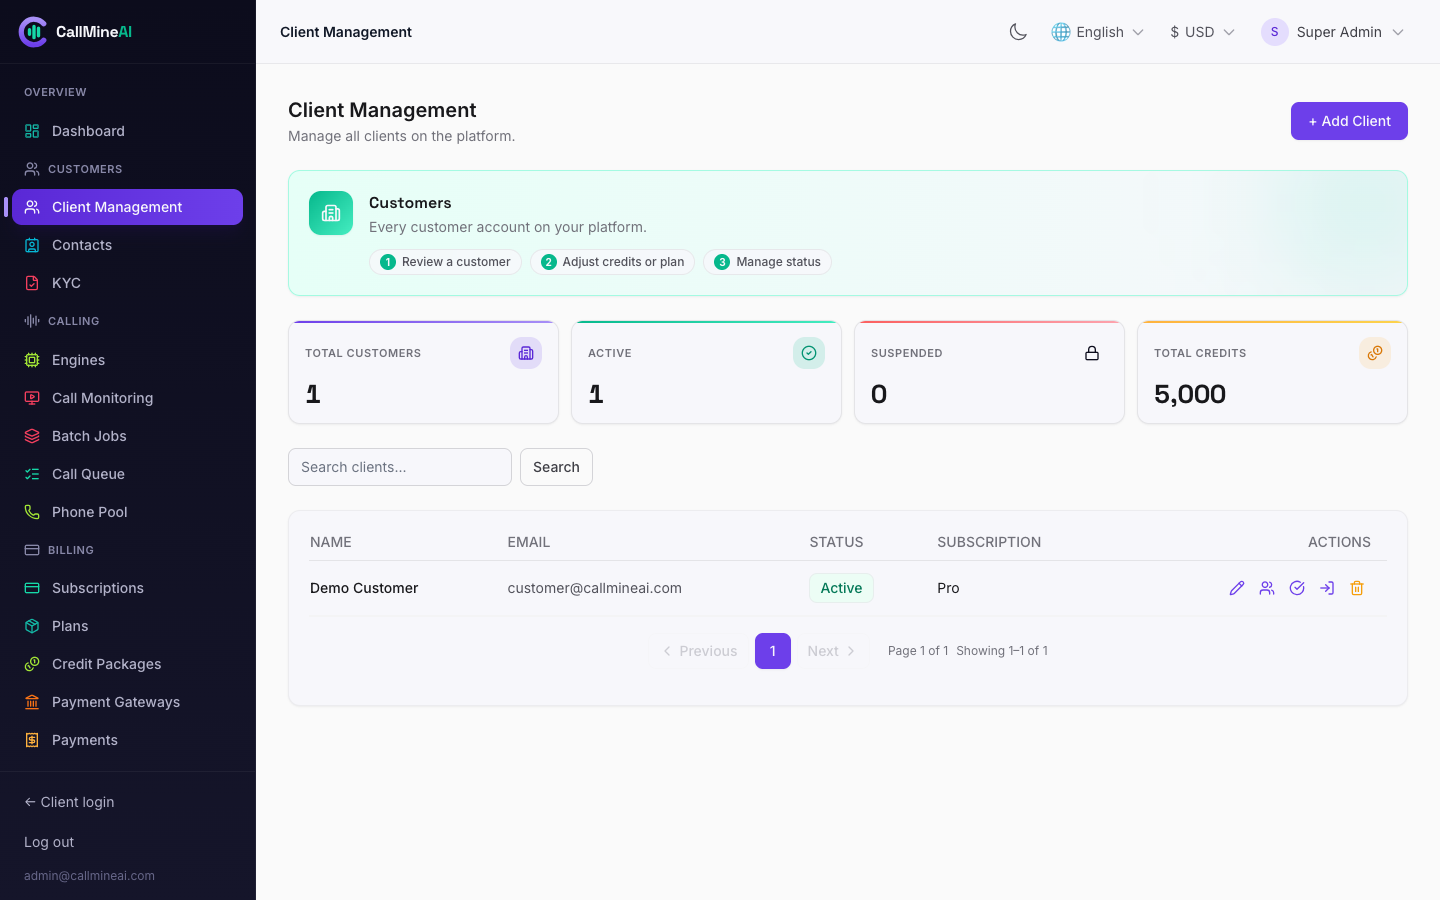This screenshot has width=1440, height=900.
Task: Go to Engines in the sidebar
Action: (x=127, y=360)
